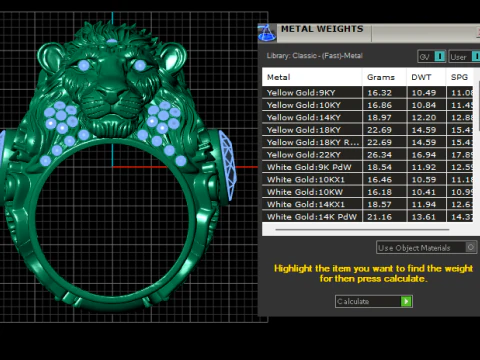Click the lion ring model in viewport
This screenshot has height=360, width=480.
coord(117,167)
